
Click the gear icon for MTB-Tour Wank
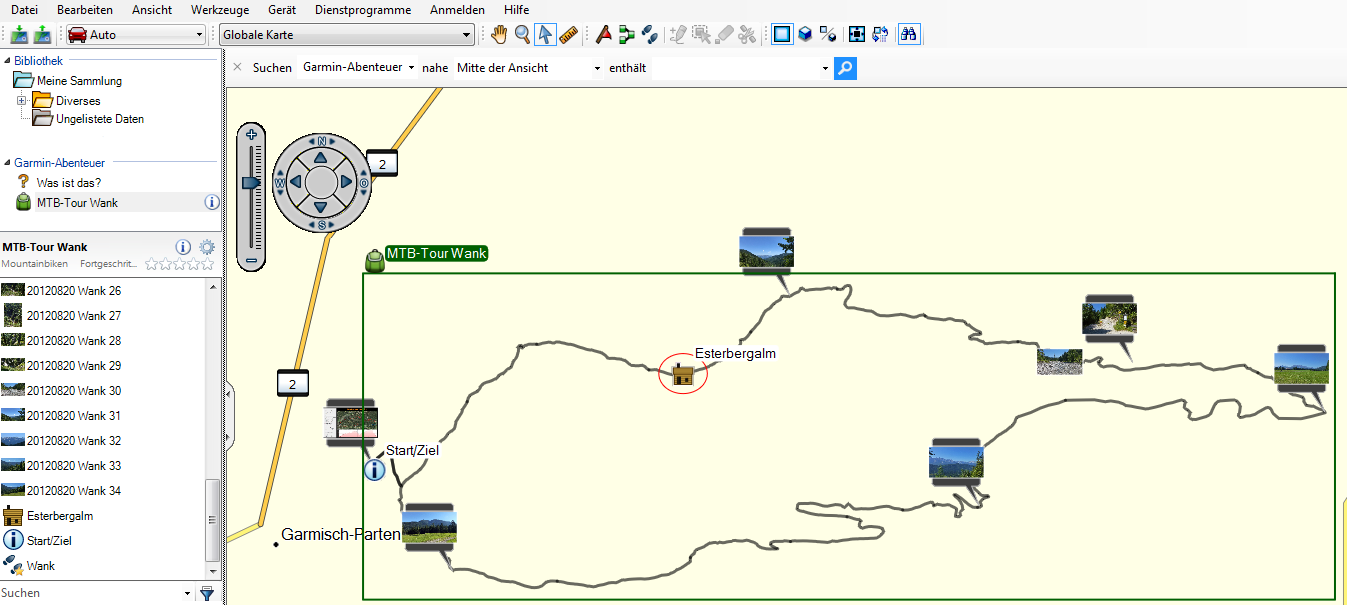click(x=207, y=247)
